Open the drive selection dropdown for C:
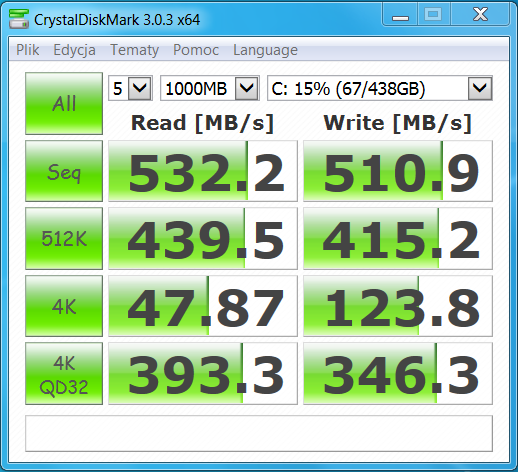518x472 pixels. (380, 88)
